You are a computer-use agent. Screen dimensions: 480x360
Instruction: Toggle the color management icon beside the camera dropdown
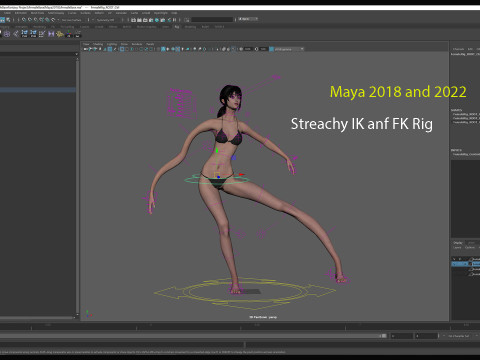(271, 49)
